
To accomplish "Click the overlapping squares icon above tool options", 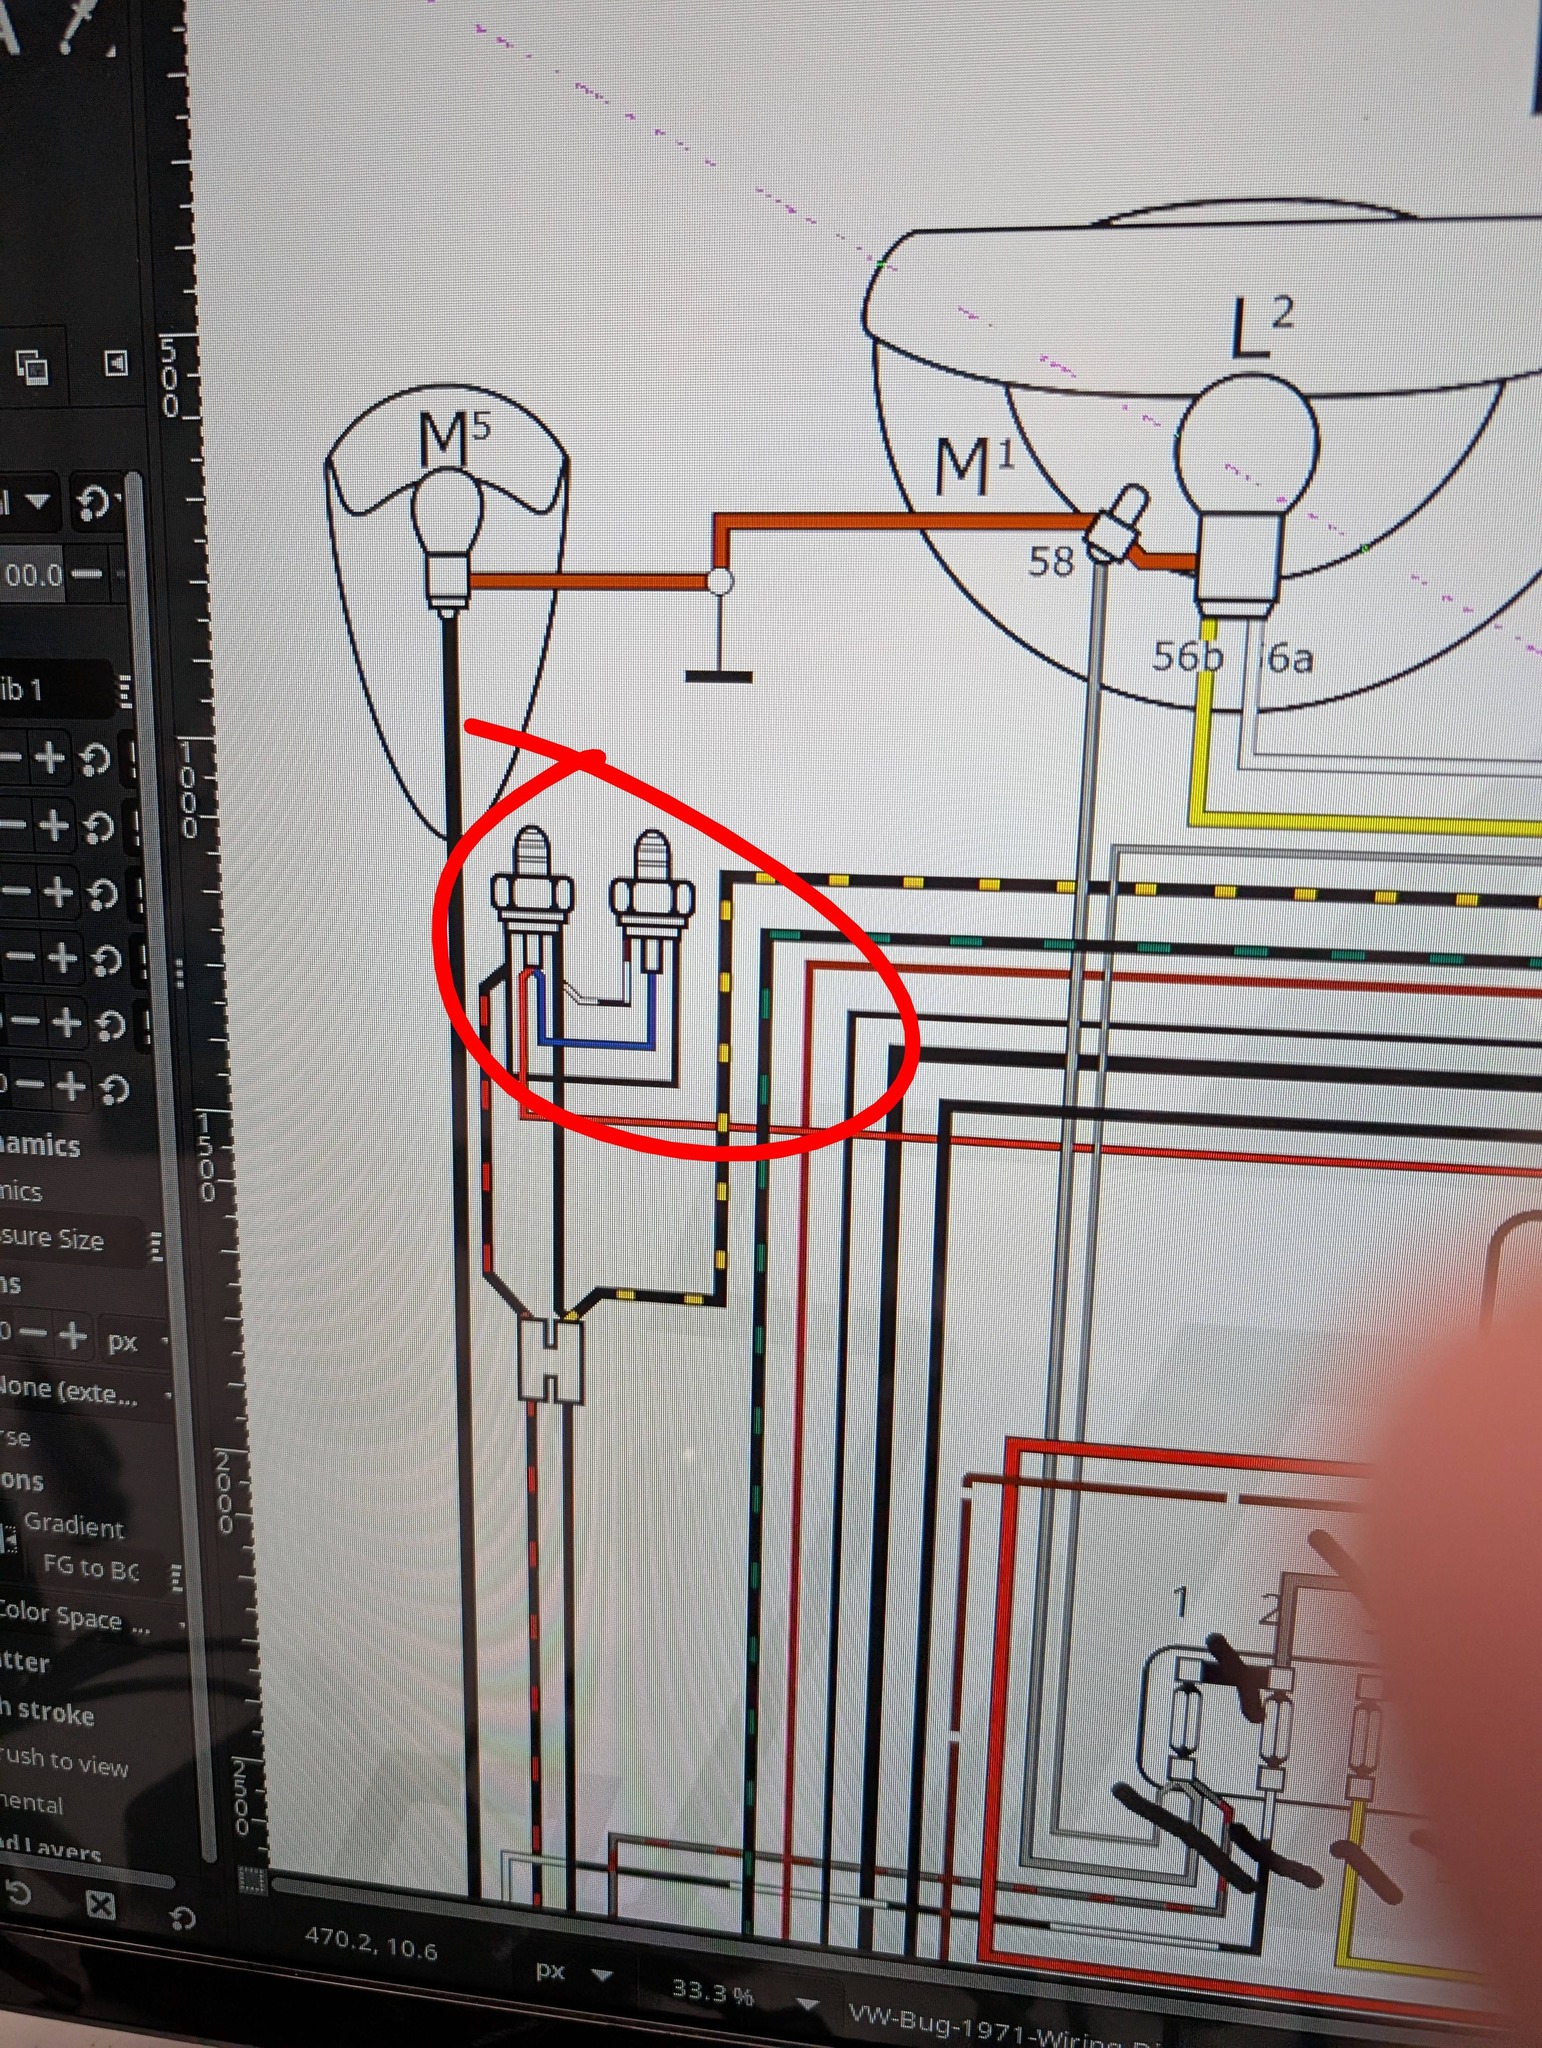I will click(x=32, y=367).
